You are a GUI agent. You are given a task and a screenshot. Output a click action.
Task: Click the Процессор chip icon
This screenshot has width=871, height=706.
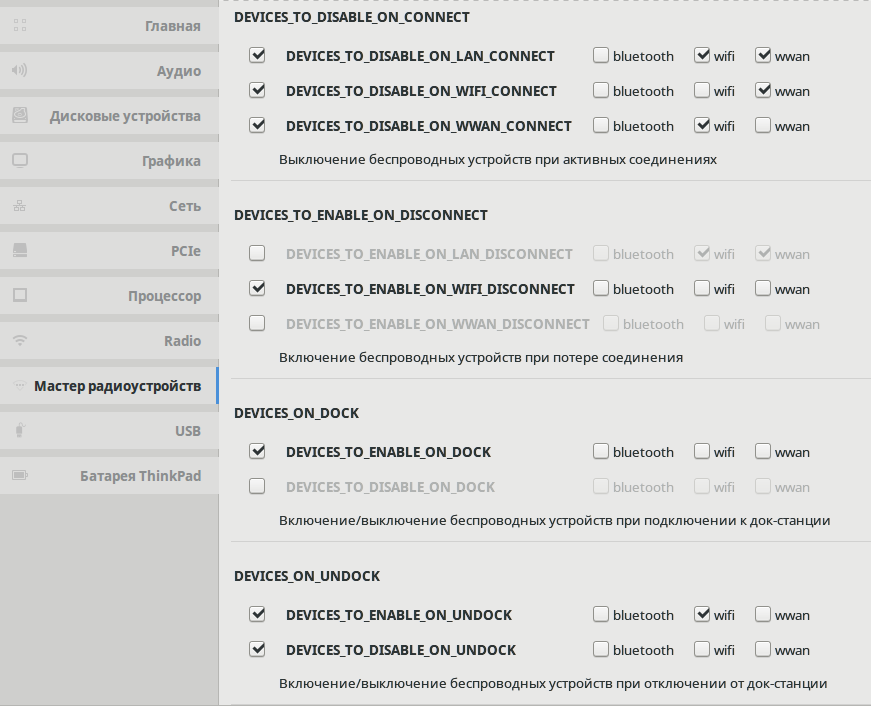tap(20, 295)
